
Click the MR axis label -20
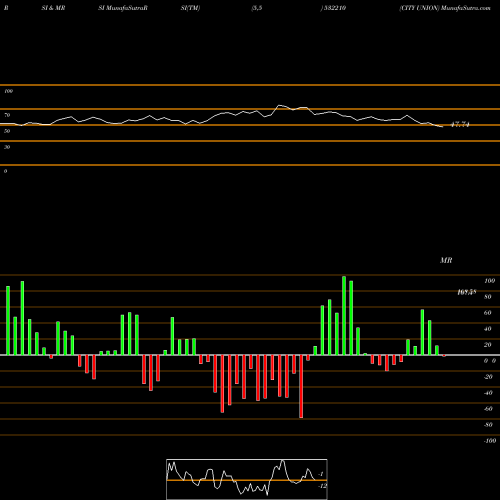(488, 377)
